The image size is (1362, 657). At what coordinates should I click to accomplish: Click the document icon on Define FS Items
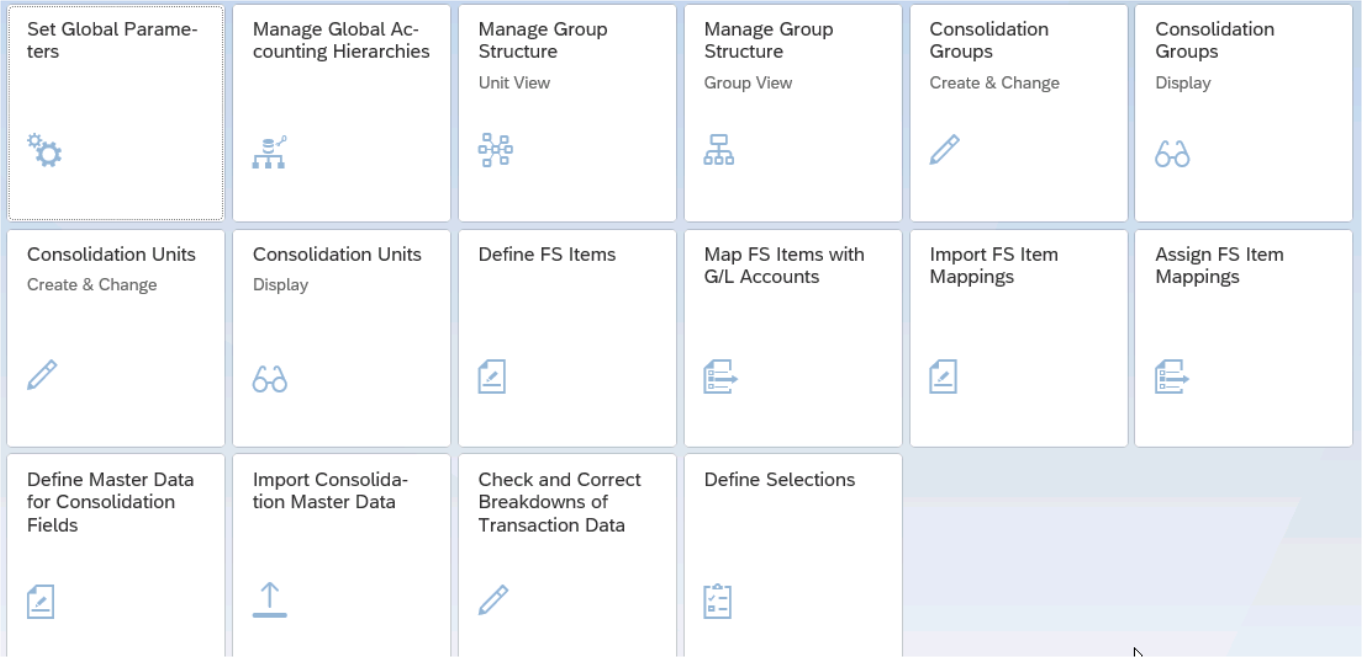click(492, 377)
